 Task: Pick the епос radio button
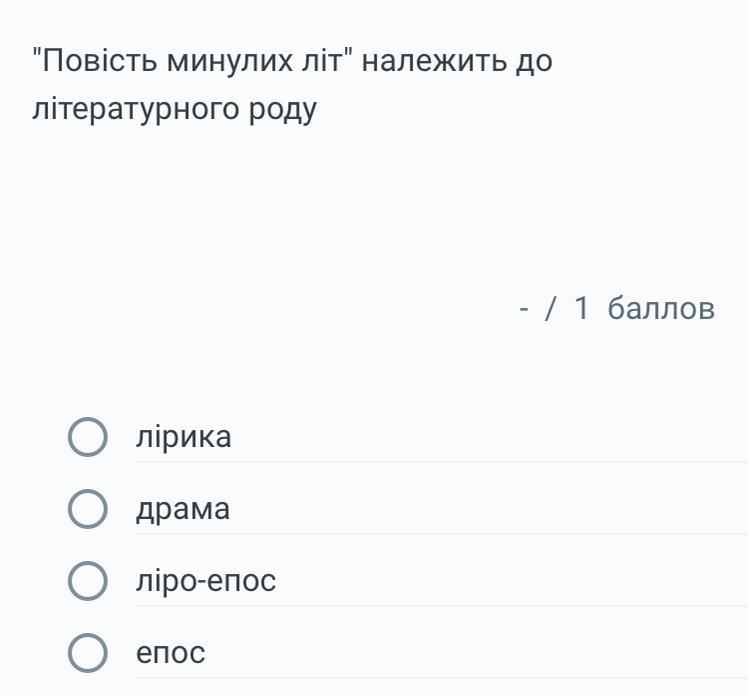click(x=87, y=653)
